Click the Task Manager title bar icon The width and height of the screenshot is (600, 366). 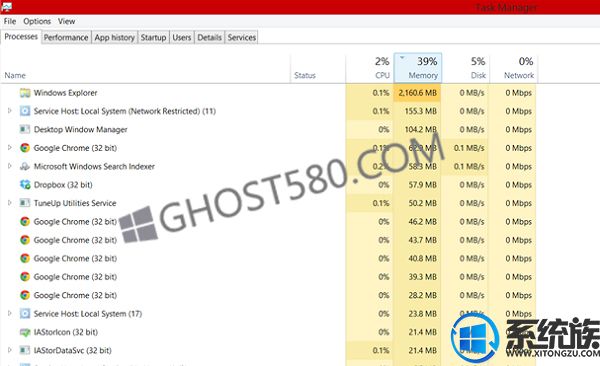coord(6,7)
